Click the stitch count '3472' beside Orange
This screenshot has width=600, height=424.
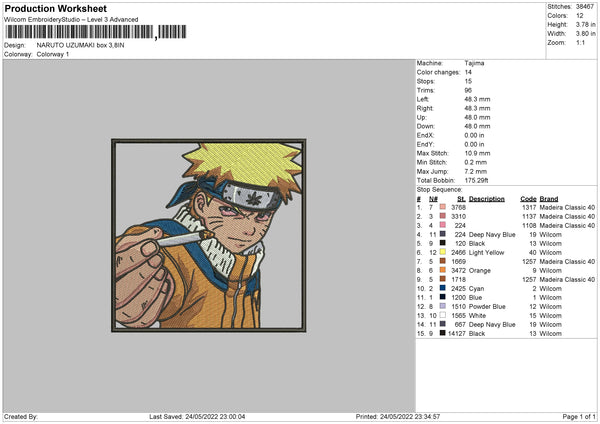458,270
